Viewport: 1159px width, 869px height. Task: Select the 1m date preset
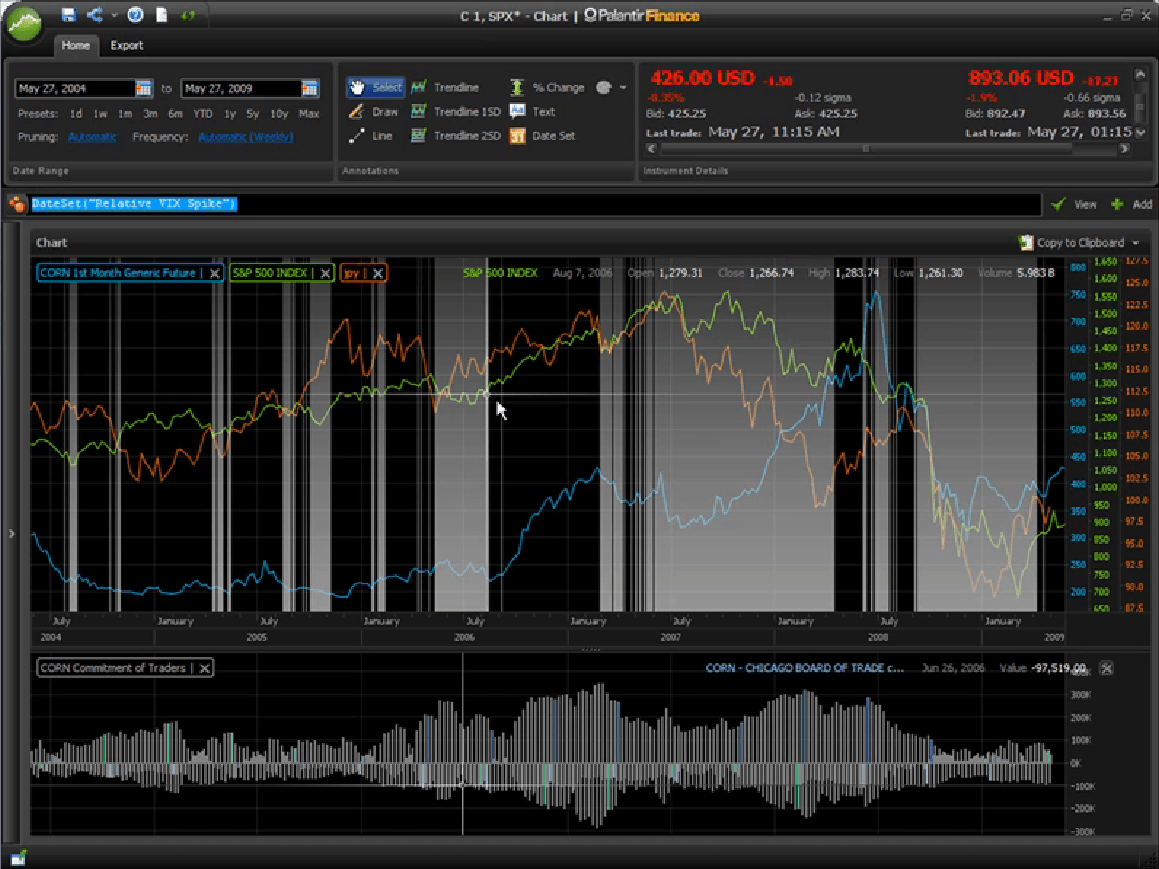[x=125, y=114]
